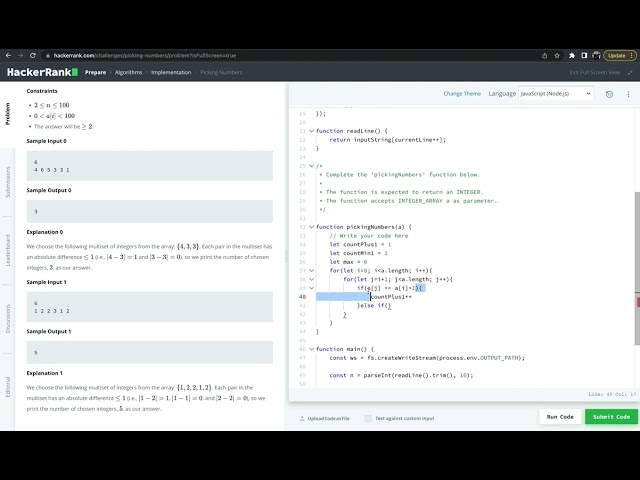Collapse the comment block at line 25
The image size is (640, 480).
(x=311, y=166)
